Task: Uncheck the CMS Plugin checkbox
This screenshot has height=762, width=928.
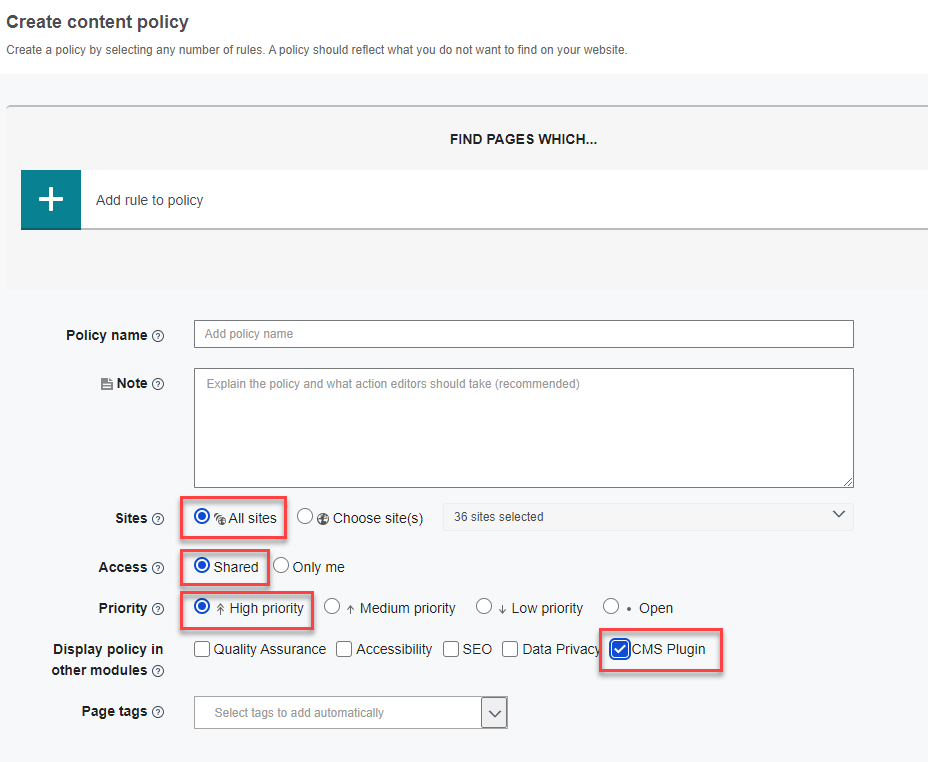Action: [620, 649]
